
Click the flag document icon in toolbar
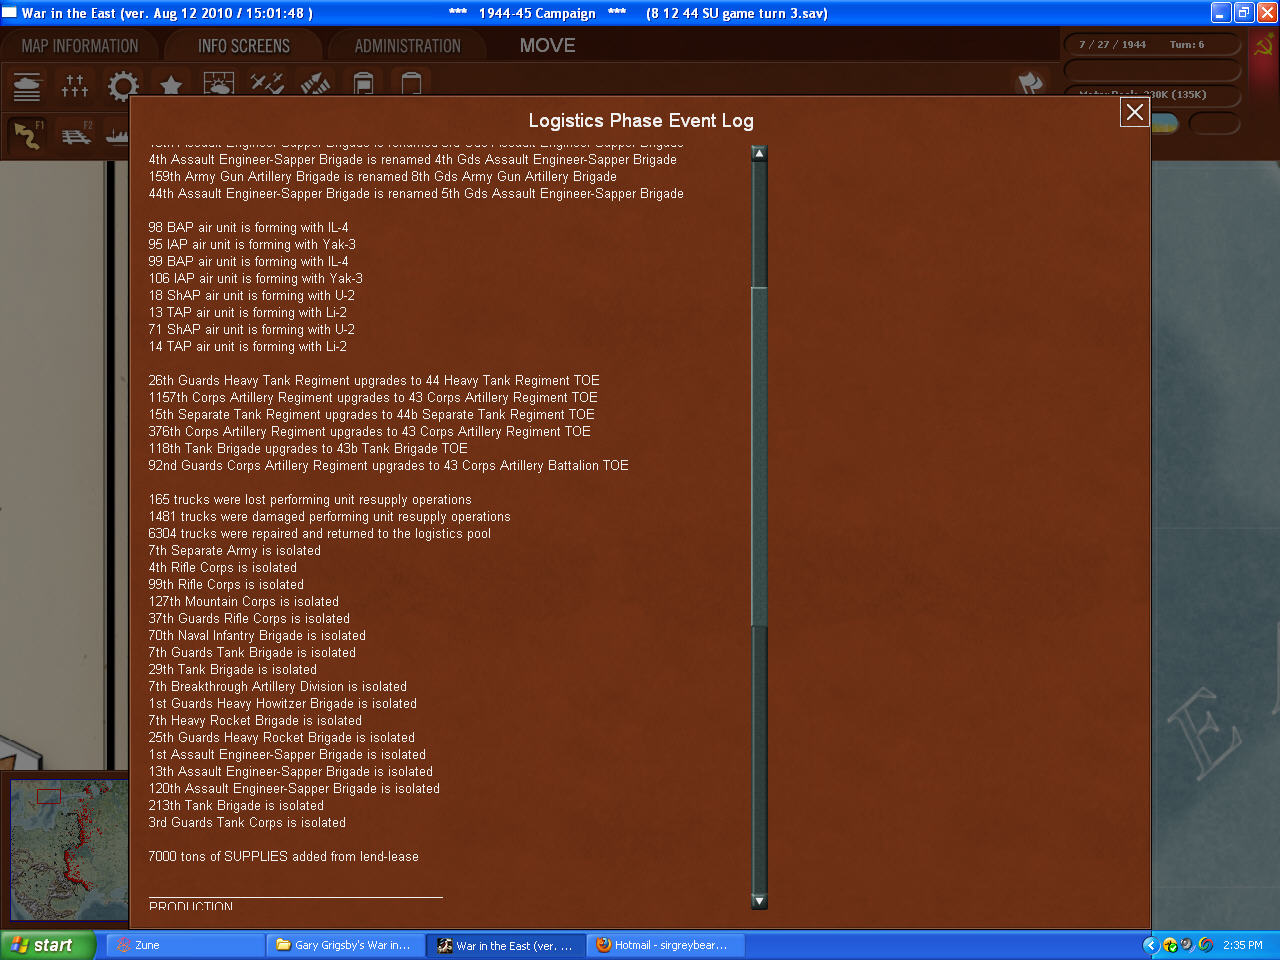coord(363,85)
